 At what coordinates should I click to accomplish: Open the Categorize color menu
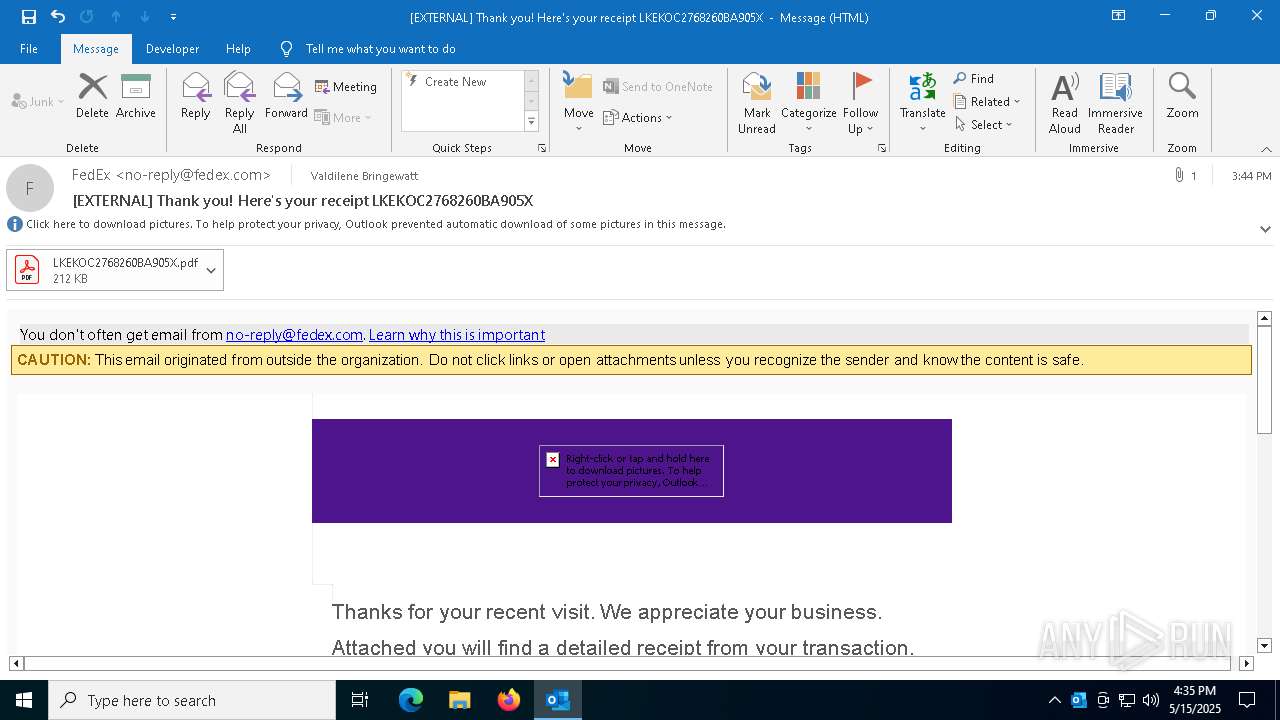tap(808, 103)
